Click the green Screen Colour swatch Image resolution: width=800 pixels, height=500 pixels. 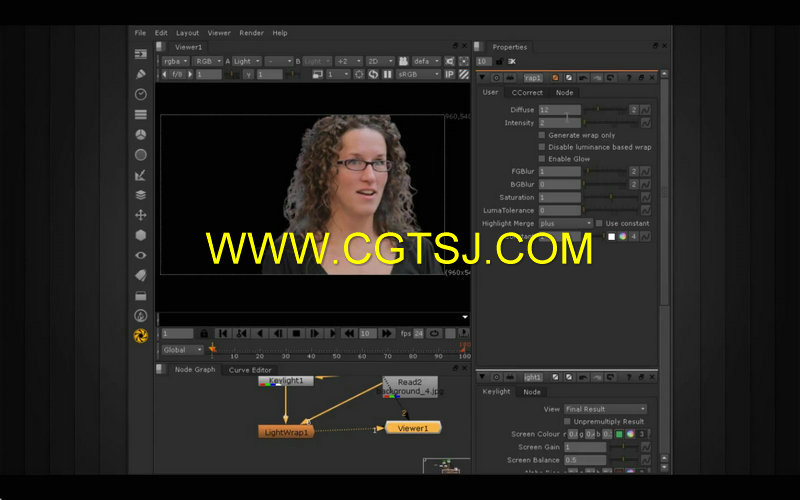pos(619,434)
